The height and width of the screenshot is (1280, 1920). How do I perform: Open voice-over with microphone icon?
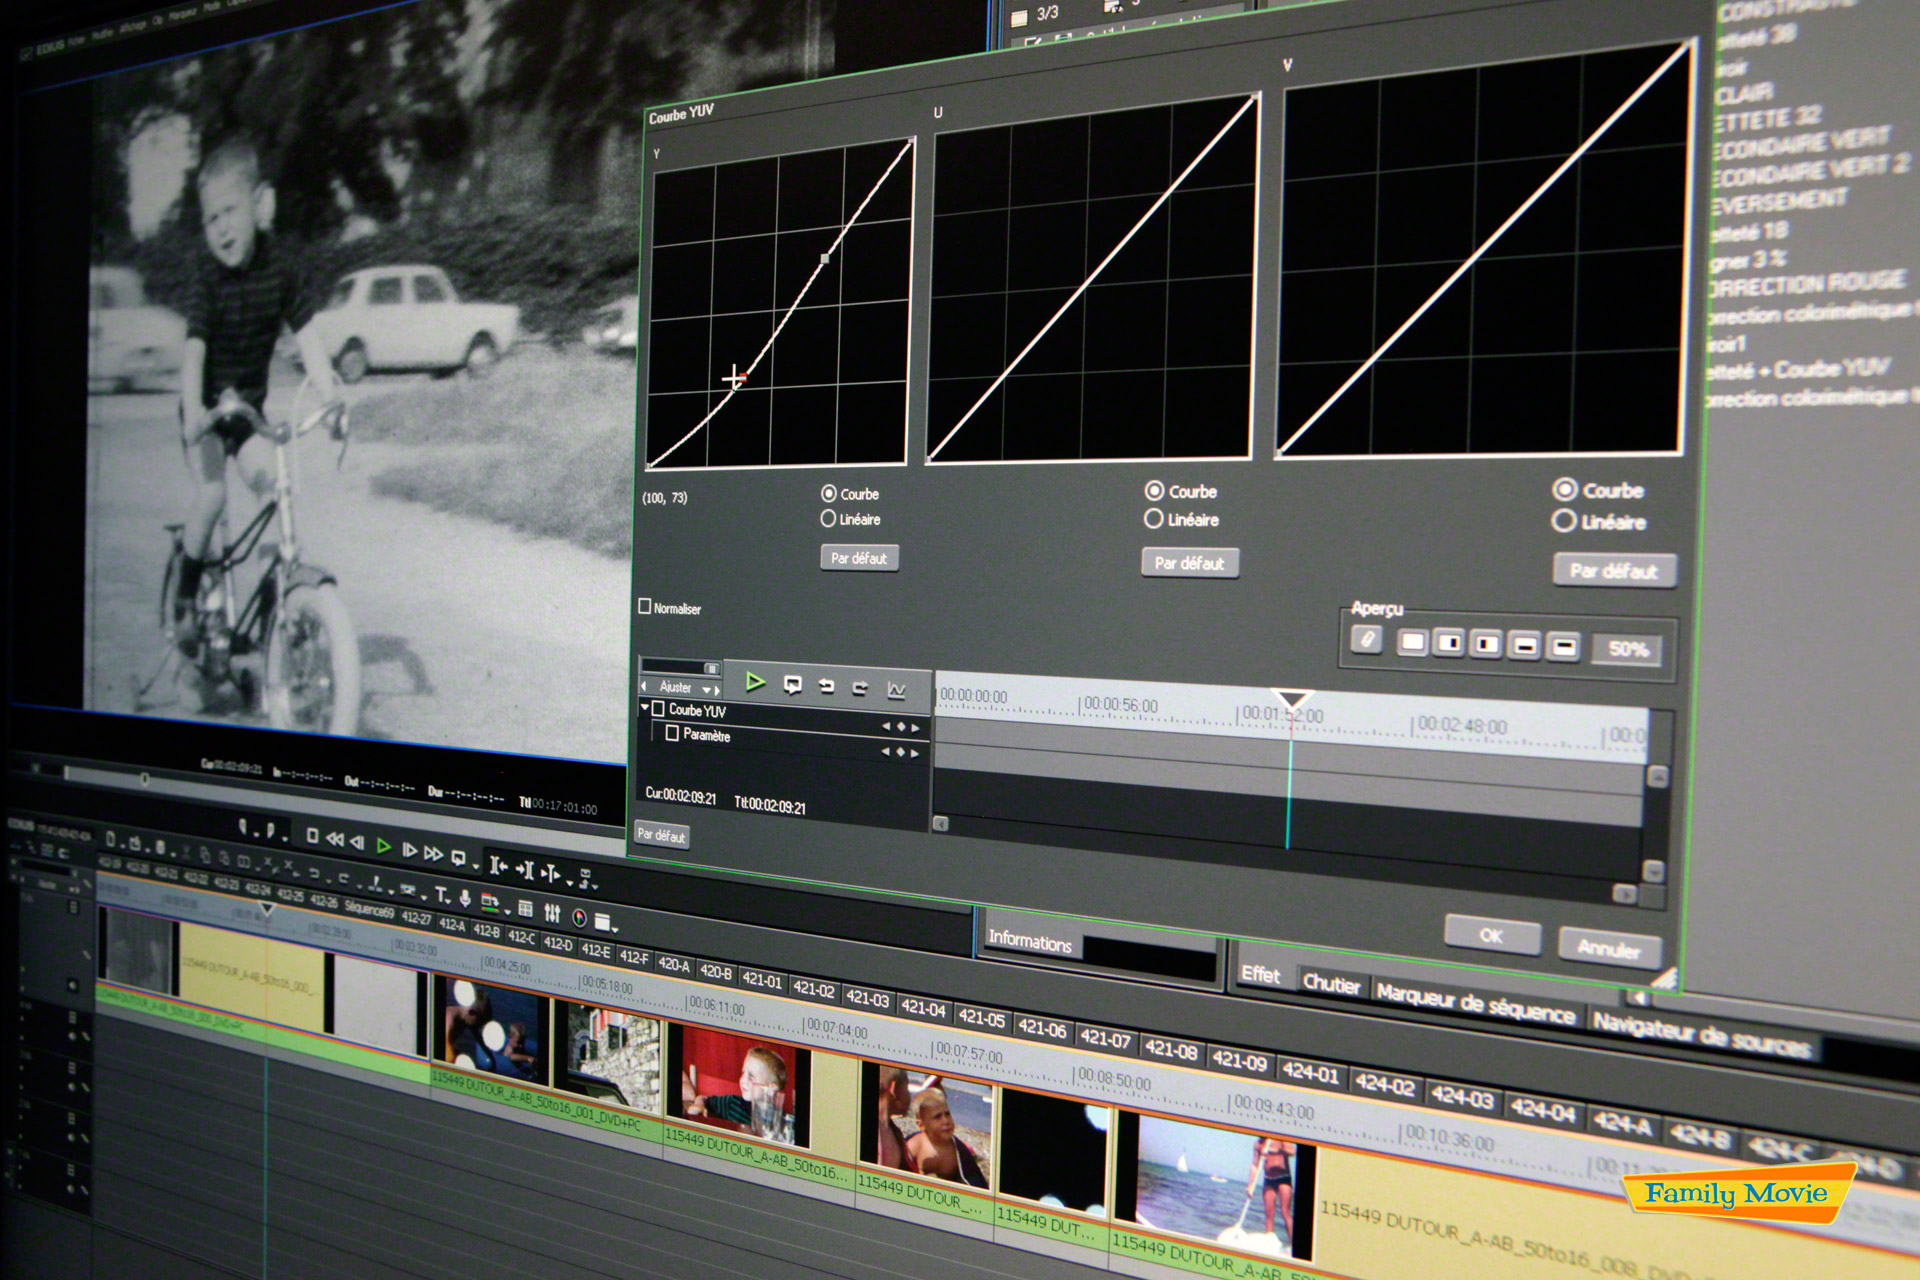[x=465, y=898]
